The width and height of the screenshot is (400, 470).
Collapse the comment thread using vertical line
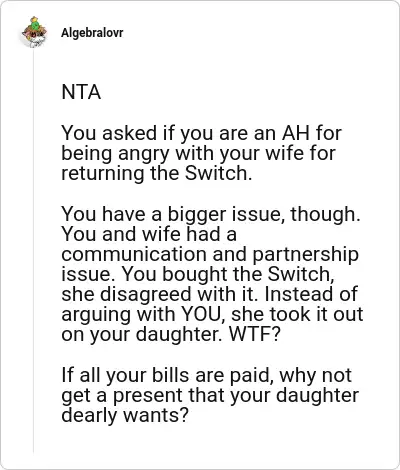[33, 250]
